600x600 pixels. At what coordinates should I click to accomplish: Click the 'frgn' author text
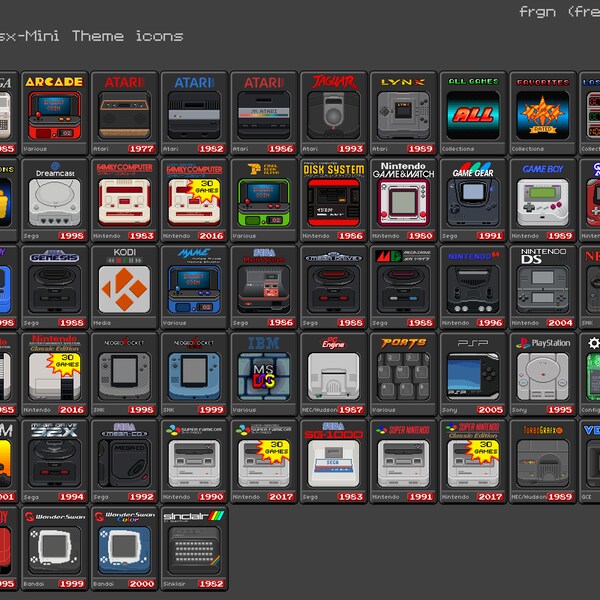click(x=537, y=12)
